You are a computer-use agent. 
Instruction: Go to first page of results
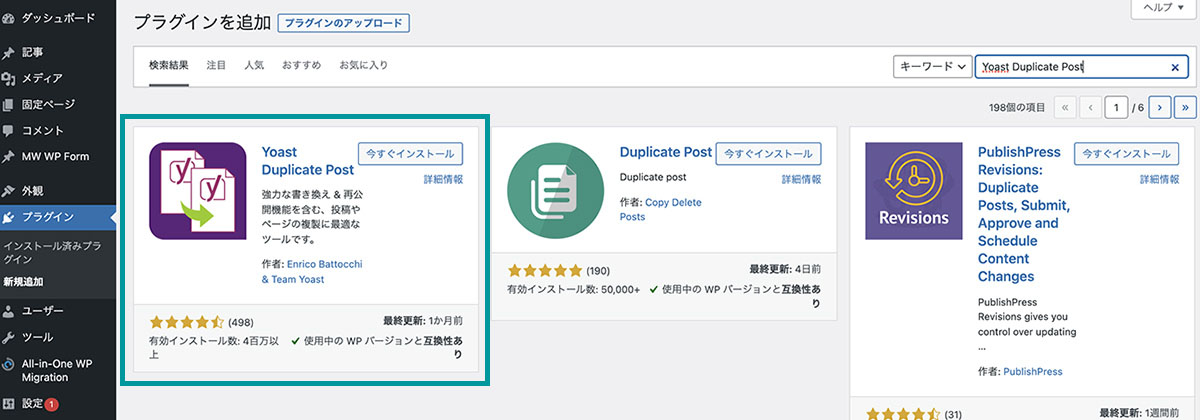(1065, 106)
